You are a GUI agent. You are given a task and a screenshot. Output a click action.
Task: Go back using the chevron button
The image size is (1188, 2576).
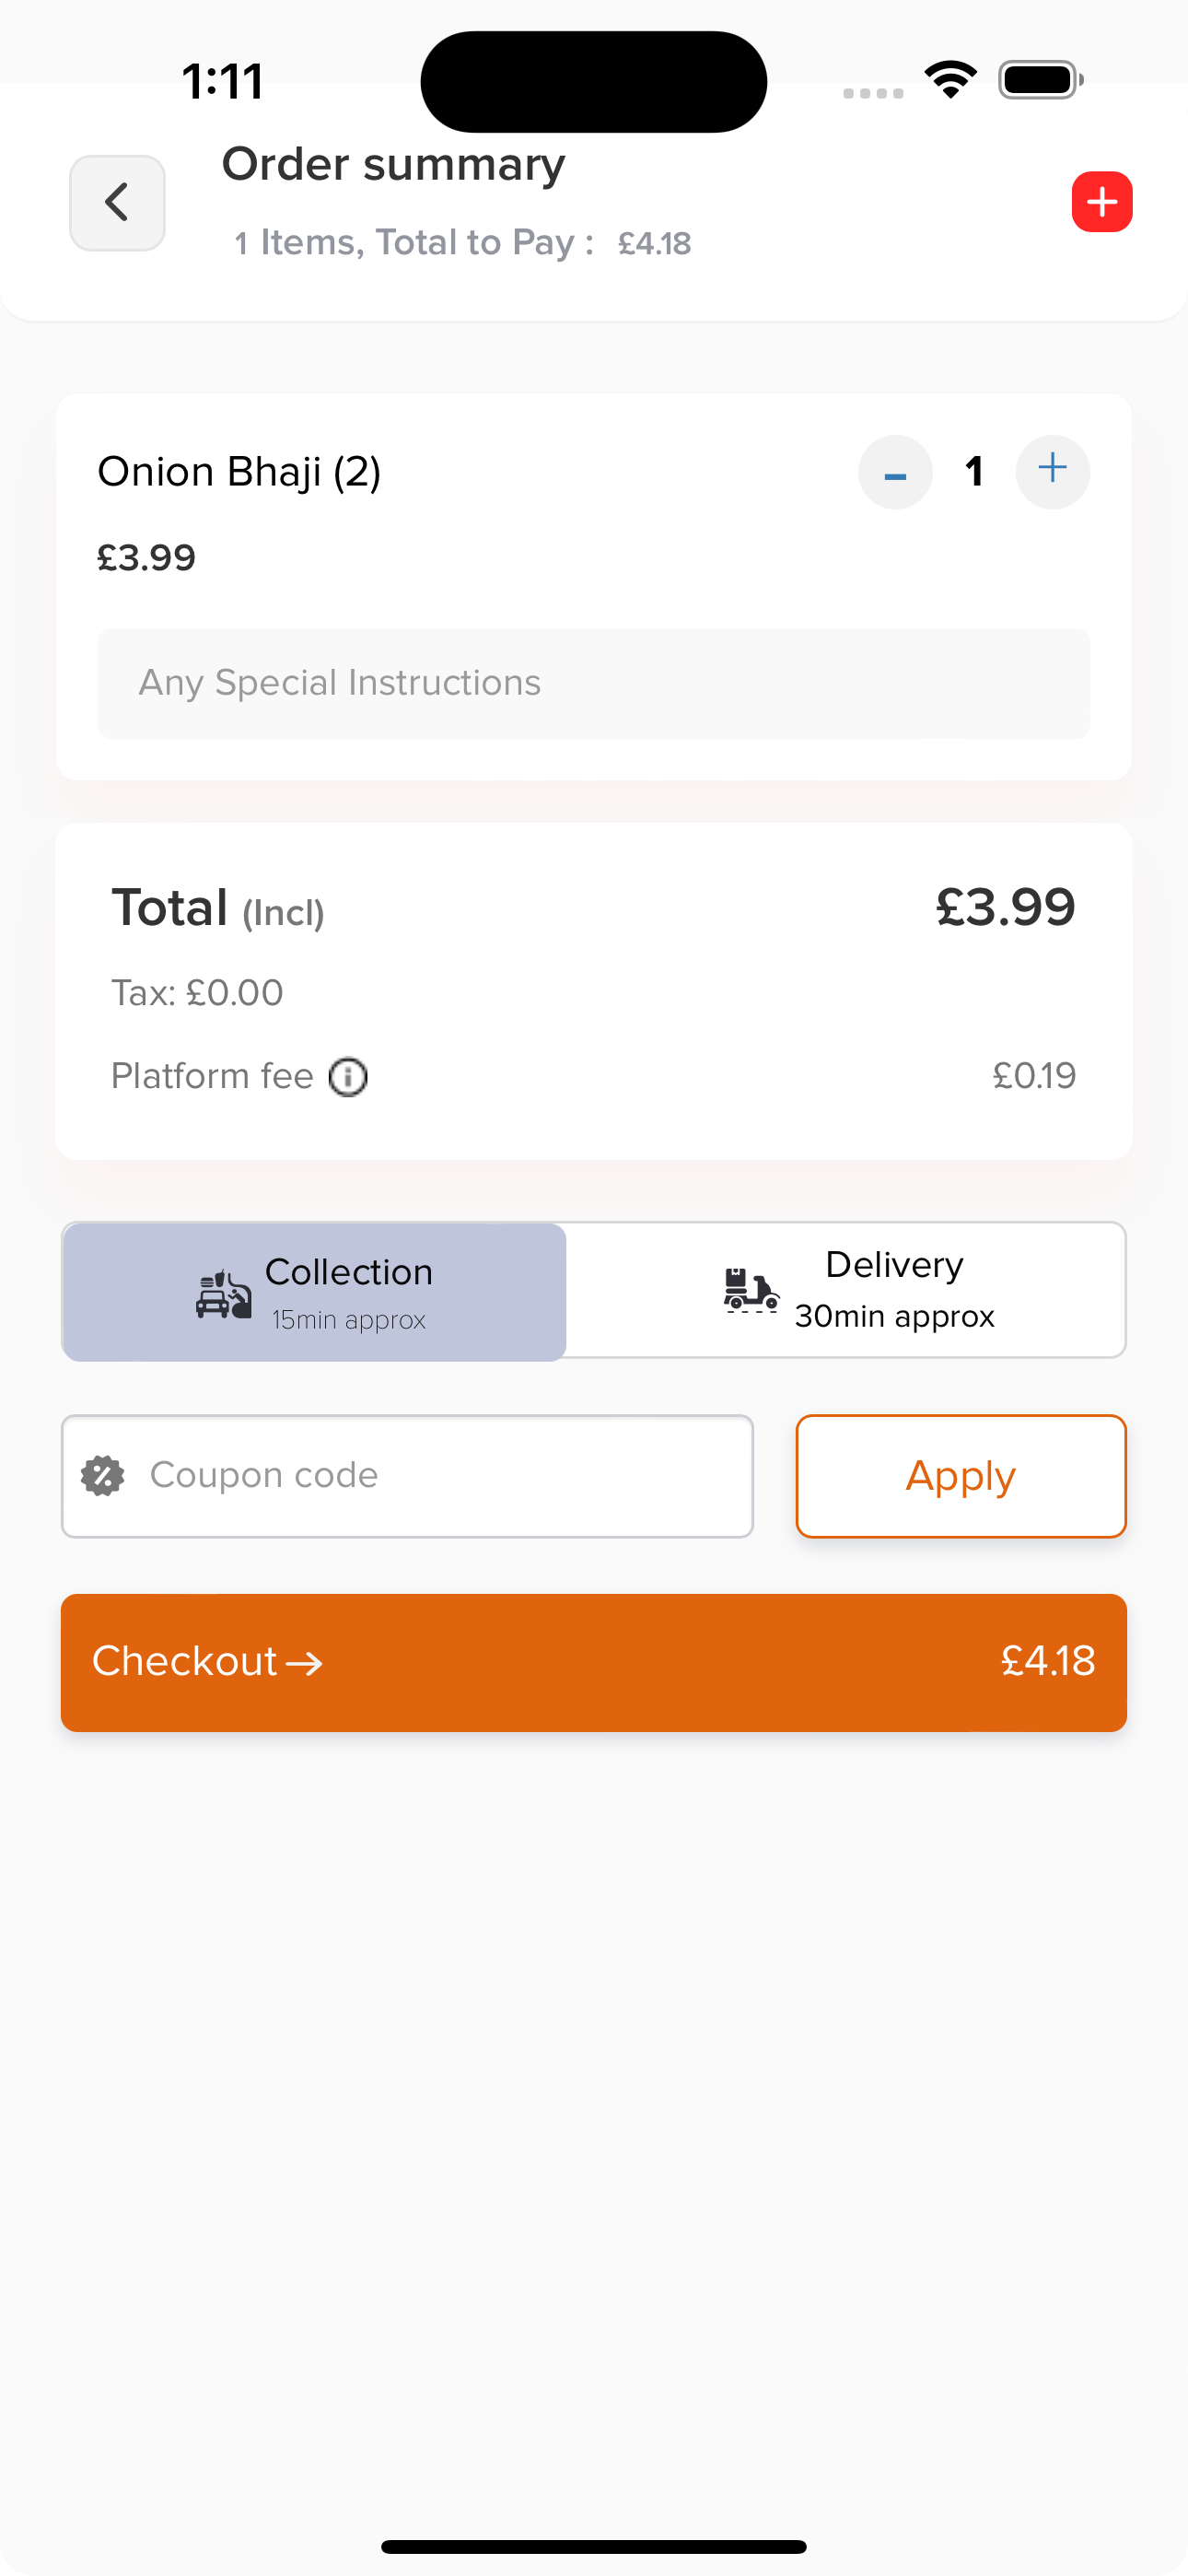click(117, 202)
